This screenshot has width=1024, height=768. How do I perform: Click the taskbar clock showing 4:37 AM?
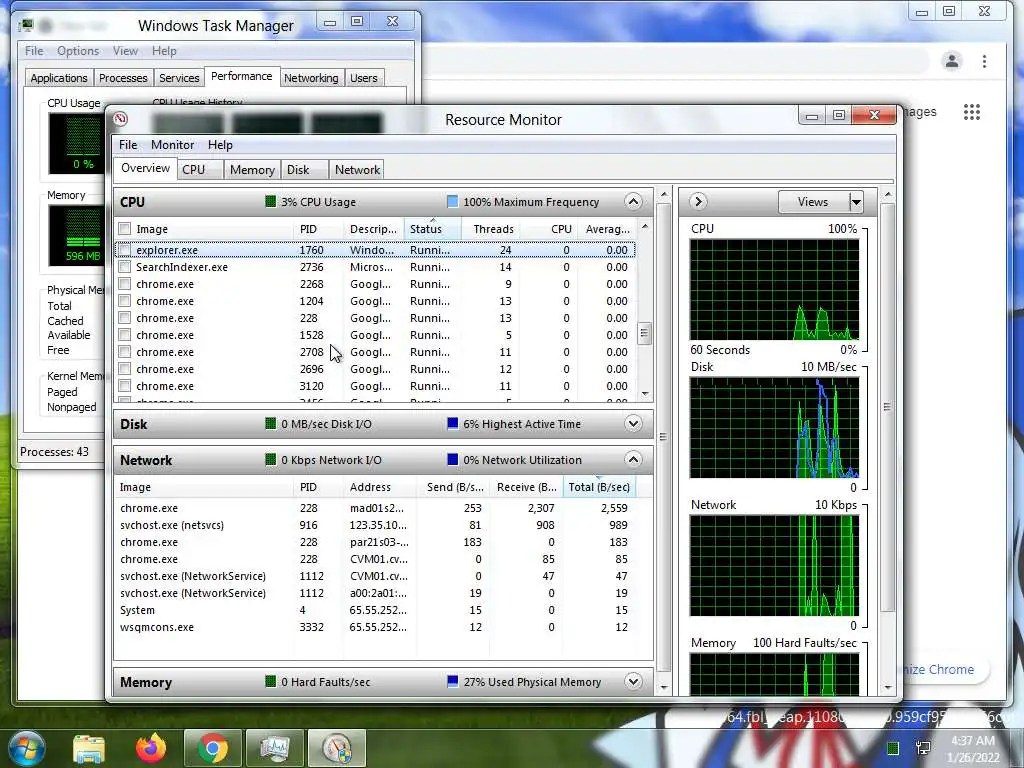click(974, 748)
